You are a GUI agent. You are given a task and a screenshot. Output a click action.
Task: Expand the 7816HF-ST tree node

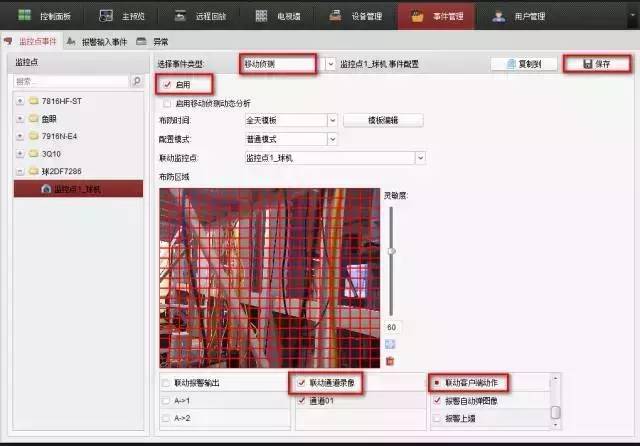tap(20, 101)
